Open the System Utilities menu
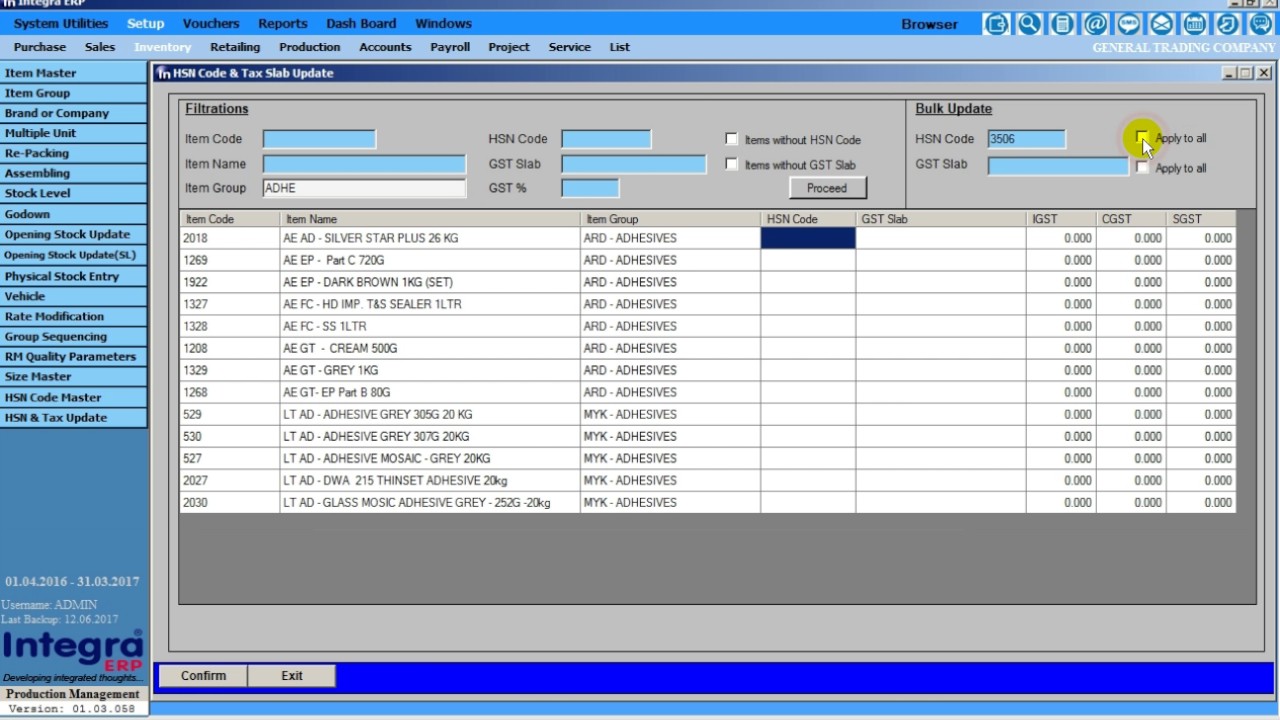This screenshot has height=720, width=1280. coord(61,23)
